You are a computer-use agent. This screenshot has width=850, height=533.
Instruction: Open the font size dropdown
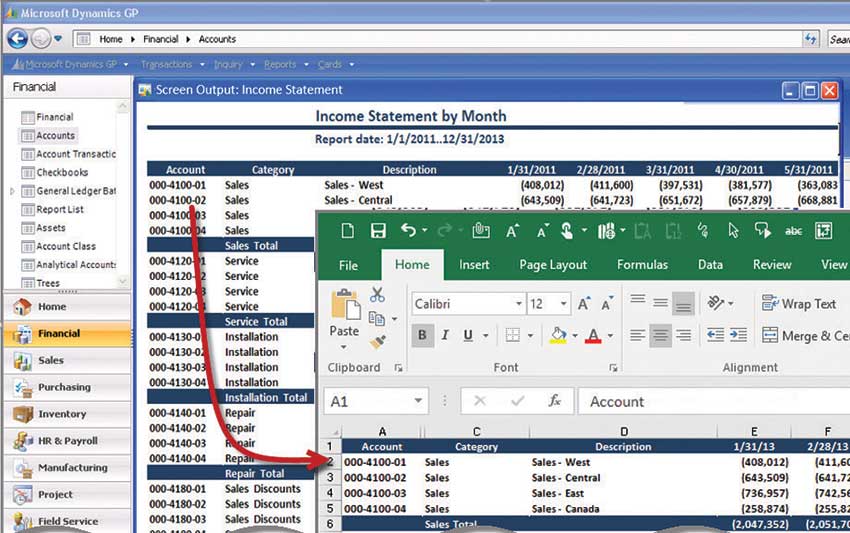pyautogui.click(x=562, y=303)
